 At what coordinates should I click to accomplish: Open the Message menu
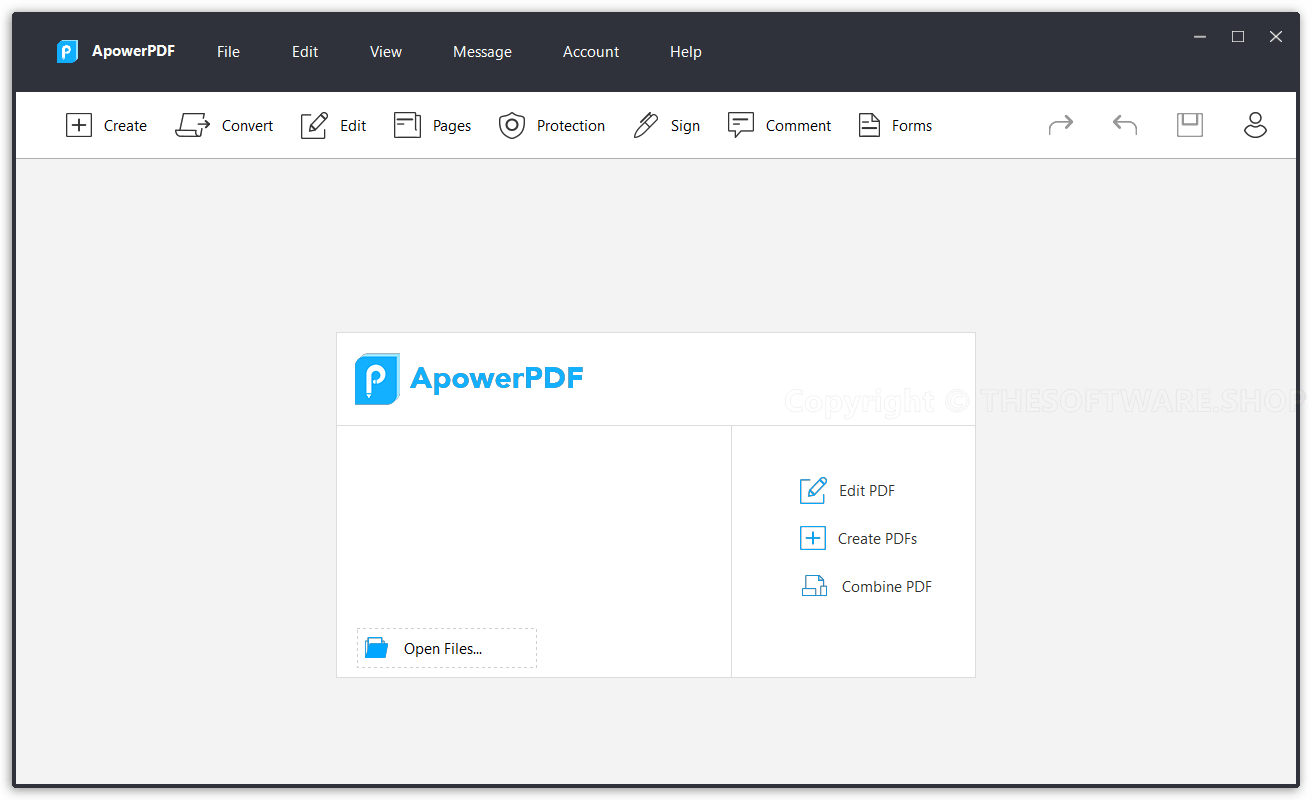click(482, 52)
